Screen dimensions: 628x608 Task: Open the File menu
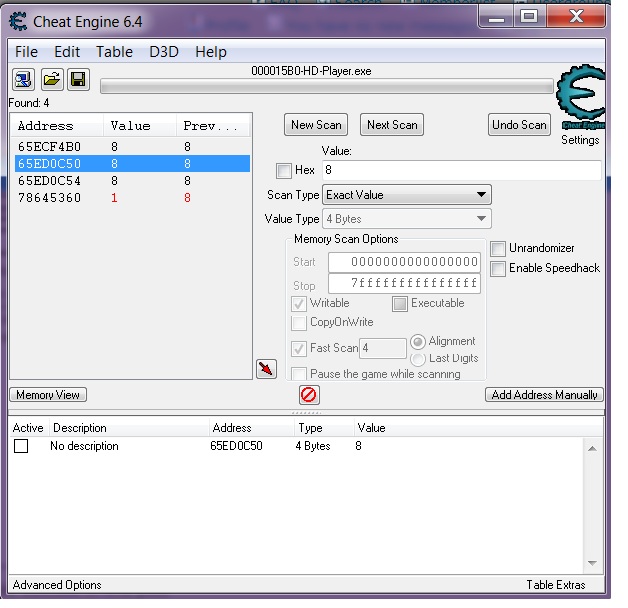(26, 52)
